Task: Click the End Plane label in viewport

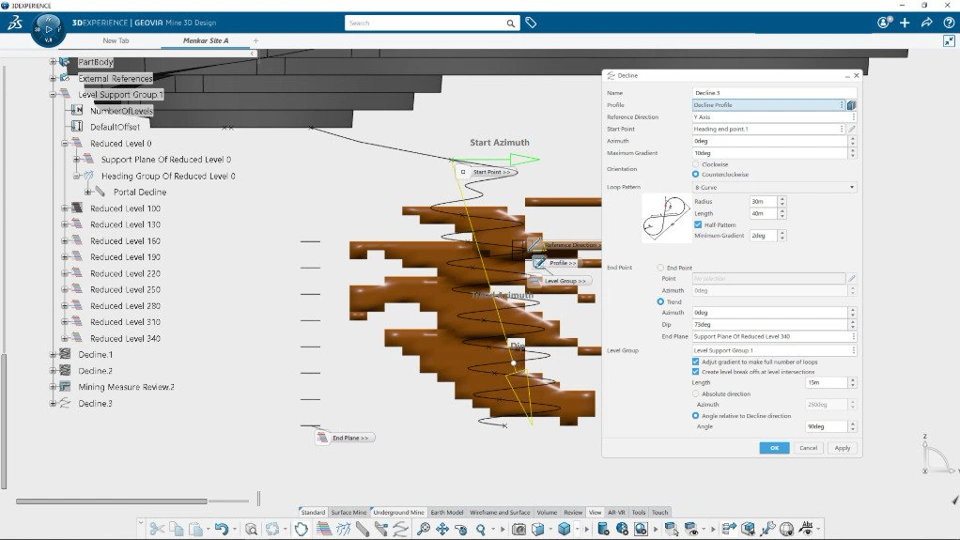Action: tap(350, 438)
